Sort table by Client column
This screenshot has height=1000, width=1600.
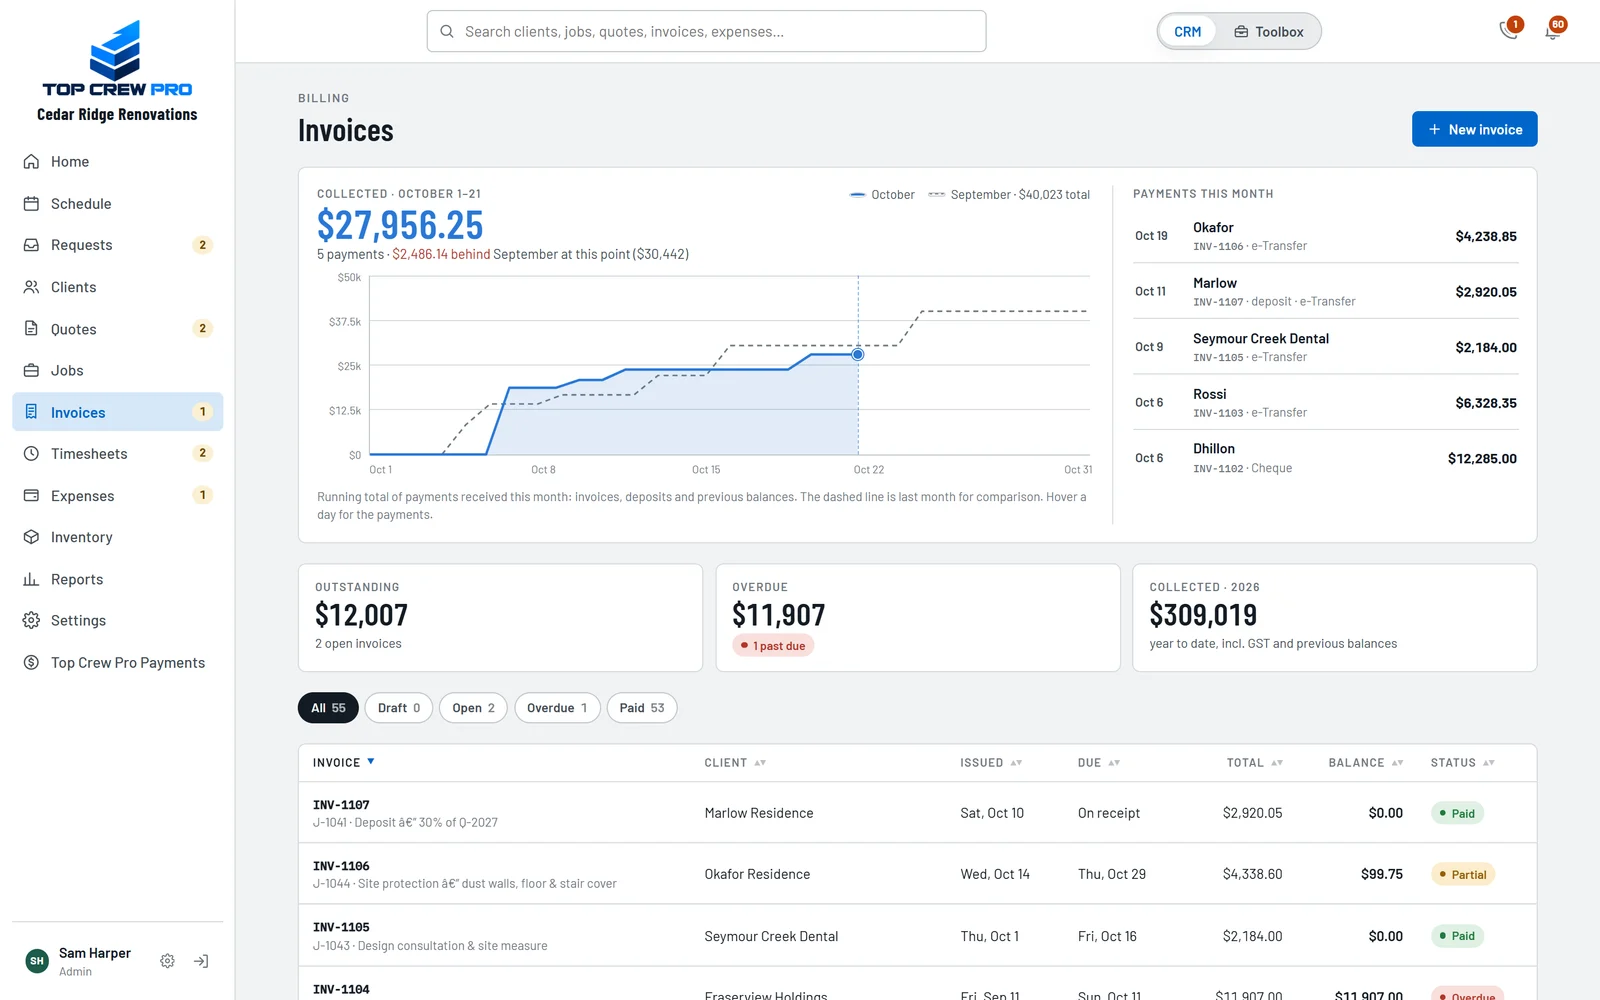pos(735,763)
